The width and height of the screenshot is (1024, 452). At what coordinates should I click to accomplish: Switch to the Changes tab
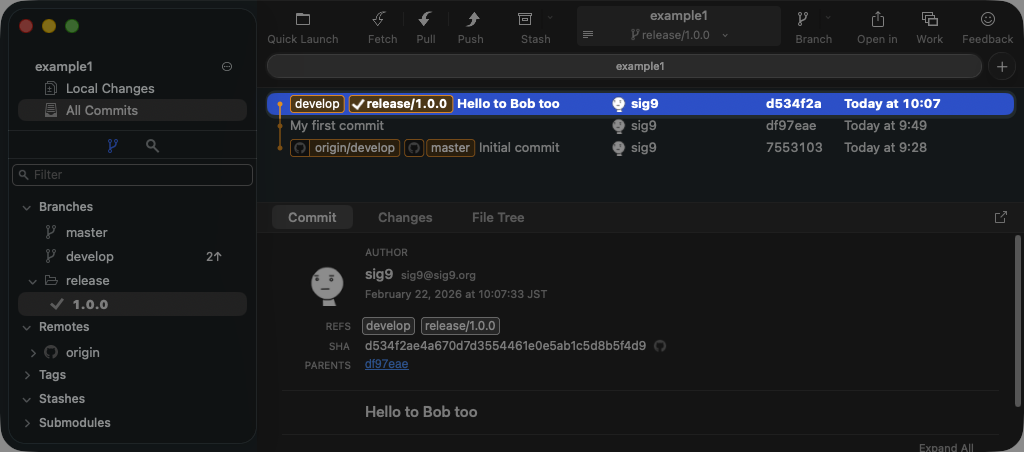[405, 217]
